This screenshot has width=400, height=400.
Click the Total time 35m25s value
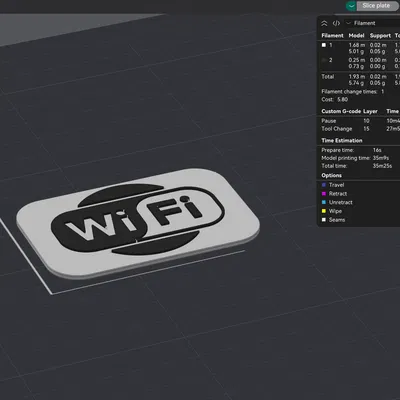(x=382, y=166)
